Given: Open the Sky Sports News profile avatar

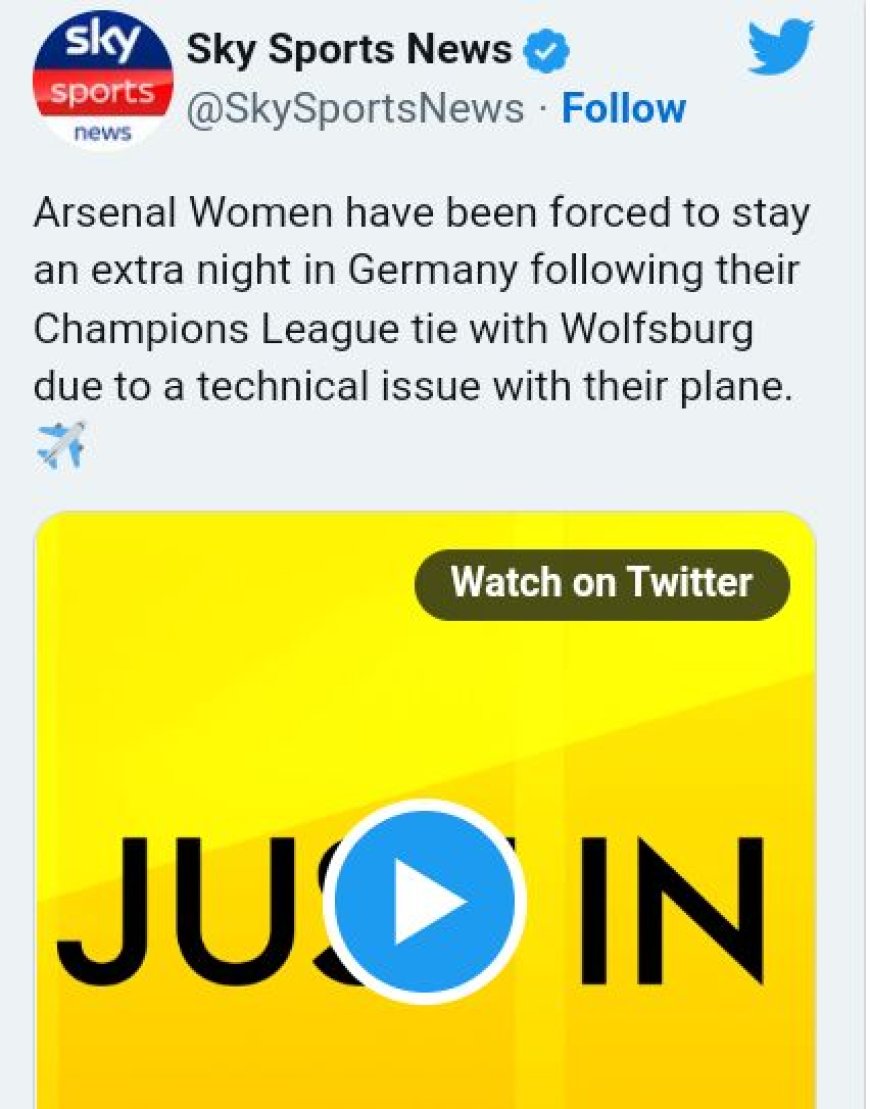Looking at the screenshot, I should (x=103, y=83).
